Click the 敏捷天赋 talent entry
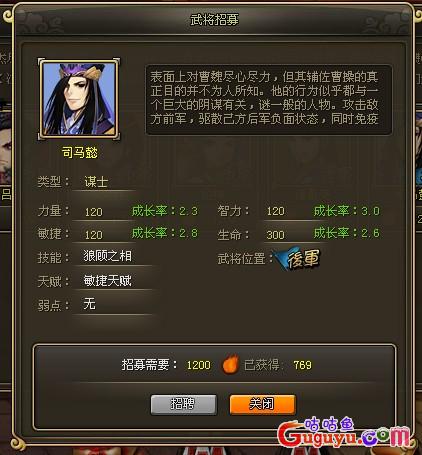 (107, 281)
